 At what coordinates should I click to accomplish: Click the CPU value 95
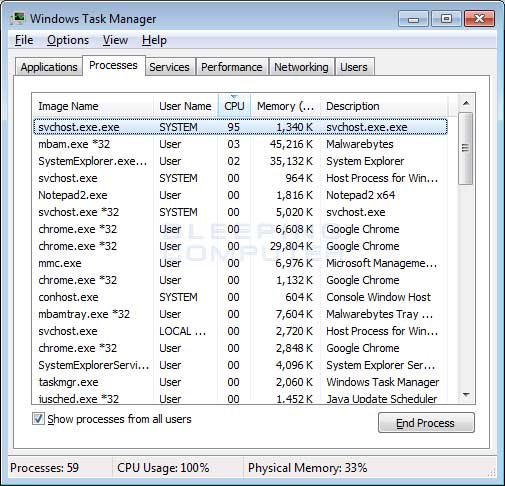click(x=233, y=127)
